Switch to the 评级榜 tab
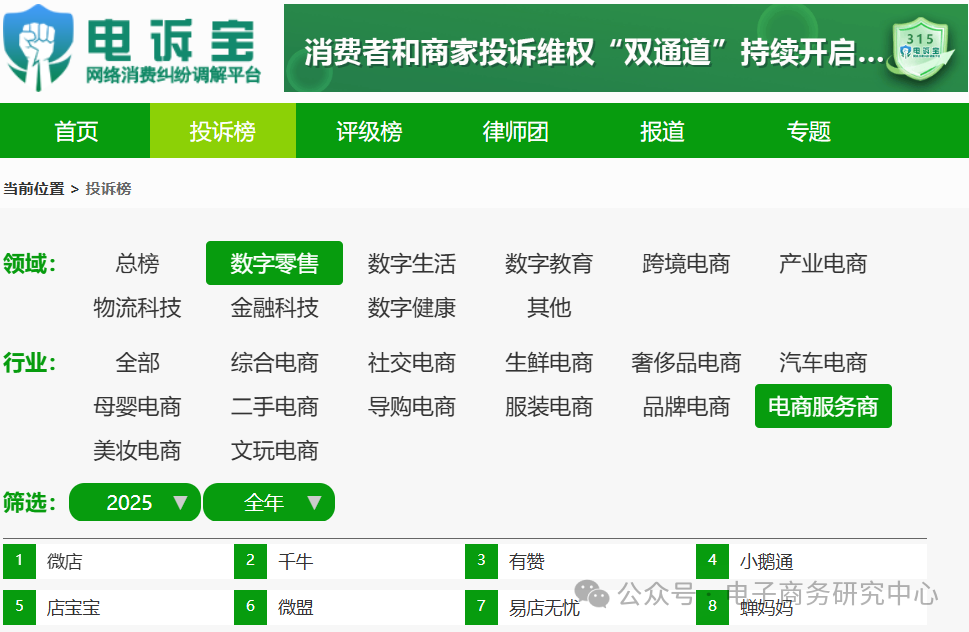Image resolution: width=969 pixels, height=632 pixels. pos(368,130)
